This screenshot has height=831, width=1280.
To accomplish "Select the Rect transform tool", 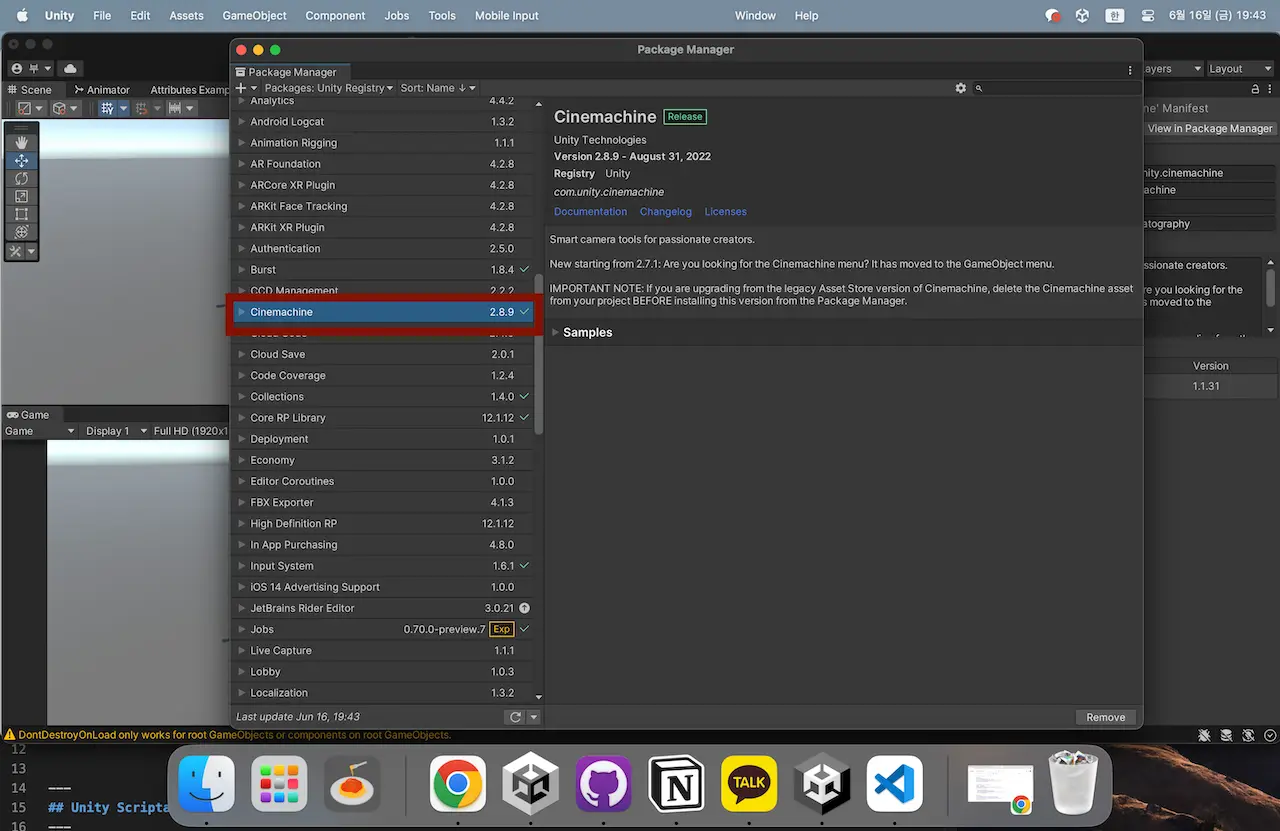I will [21, 214].
